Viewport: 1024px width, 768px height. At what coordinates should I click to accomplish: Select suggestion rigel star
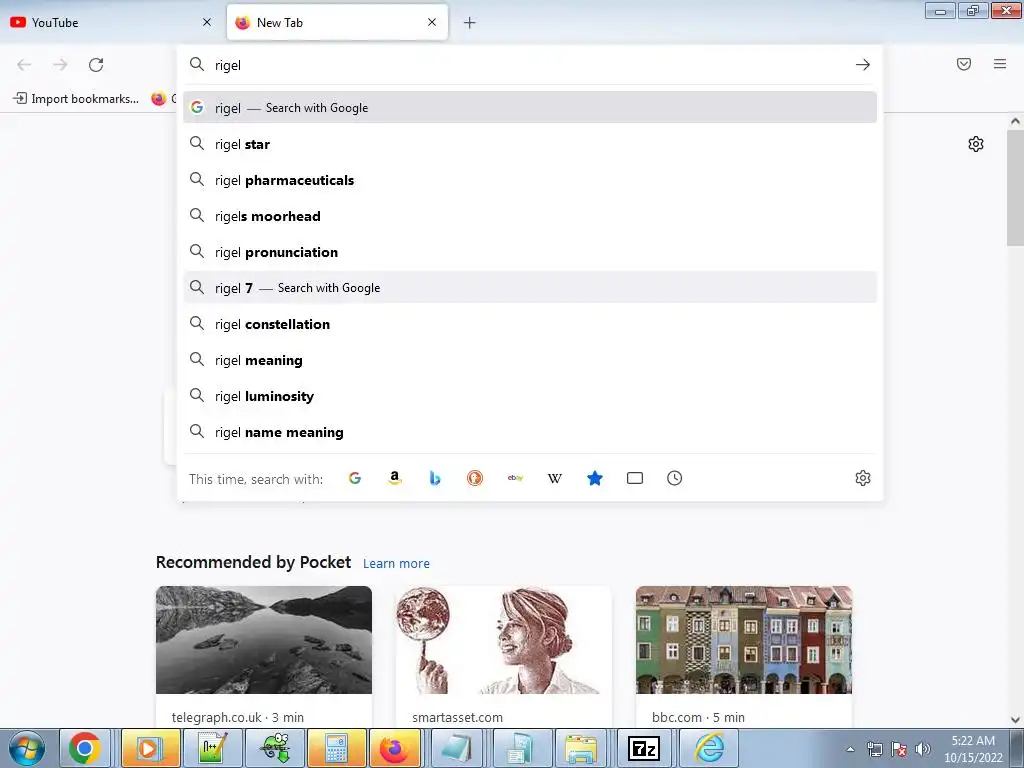[530, 144]
